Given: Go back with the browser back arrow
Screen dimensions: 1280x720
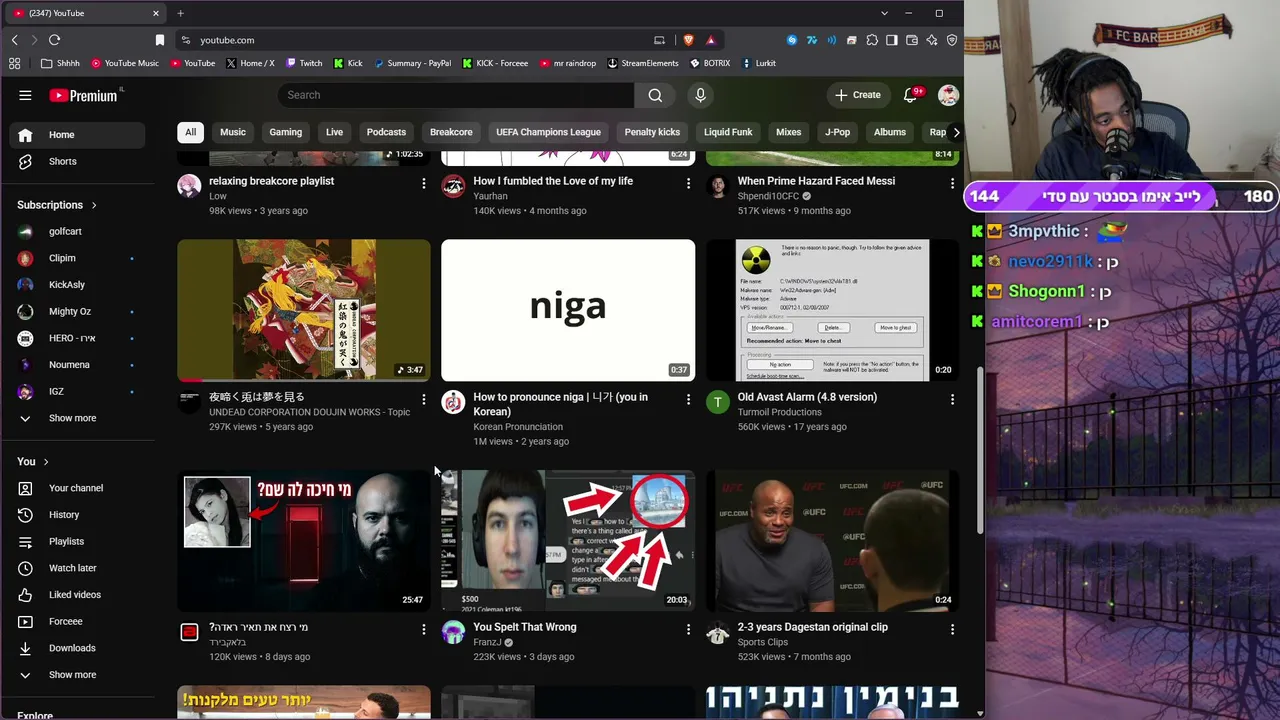Looking at the screenshot, I should [14, 40].
